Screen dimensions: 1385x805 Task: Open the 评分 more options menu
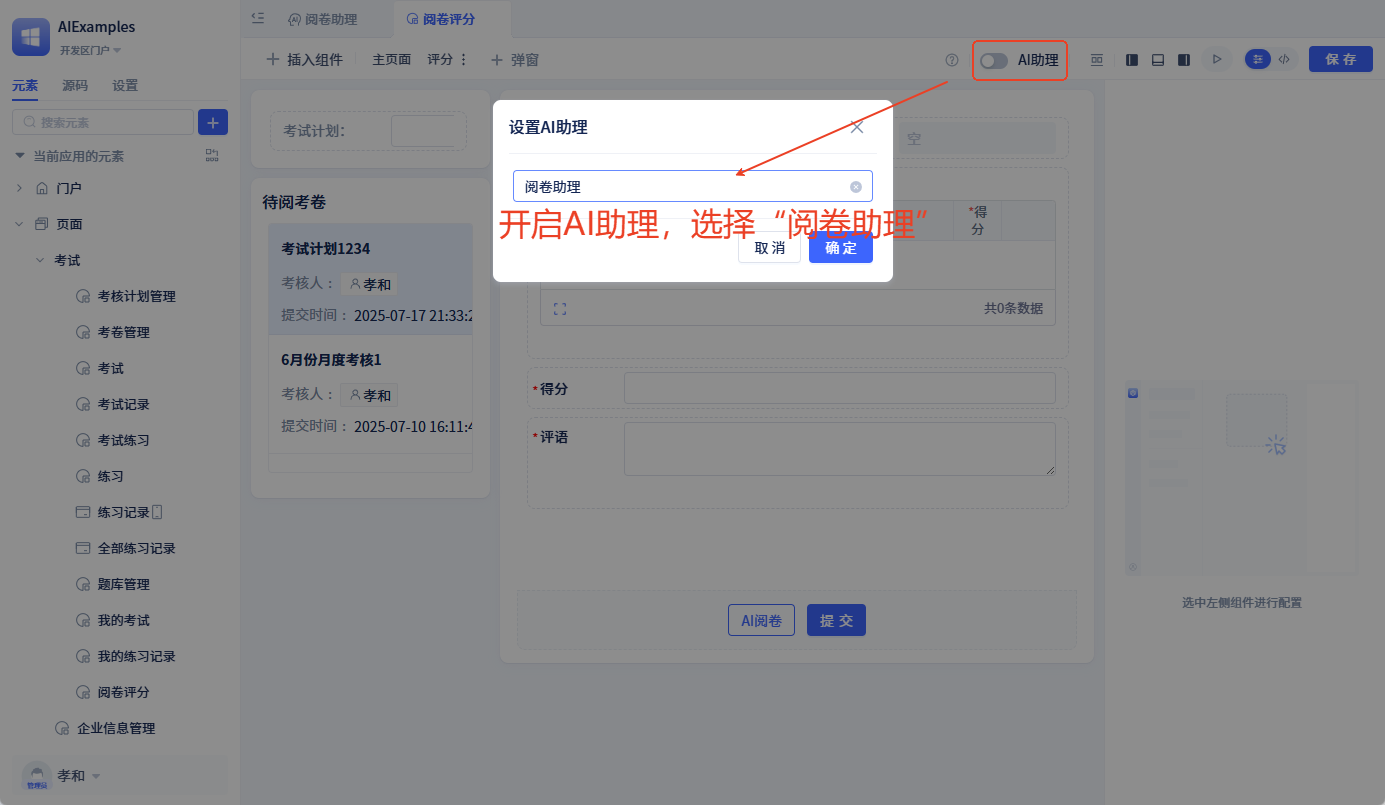tap(463, 60)
